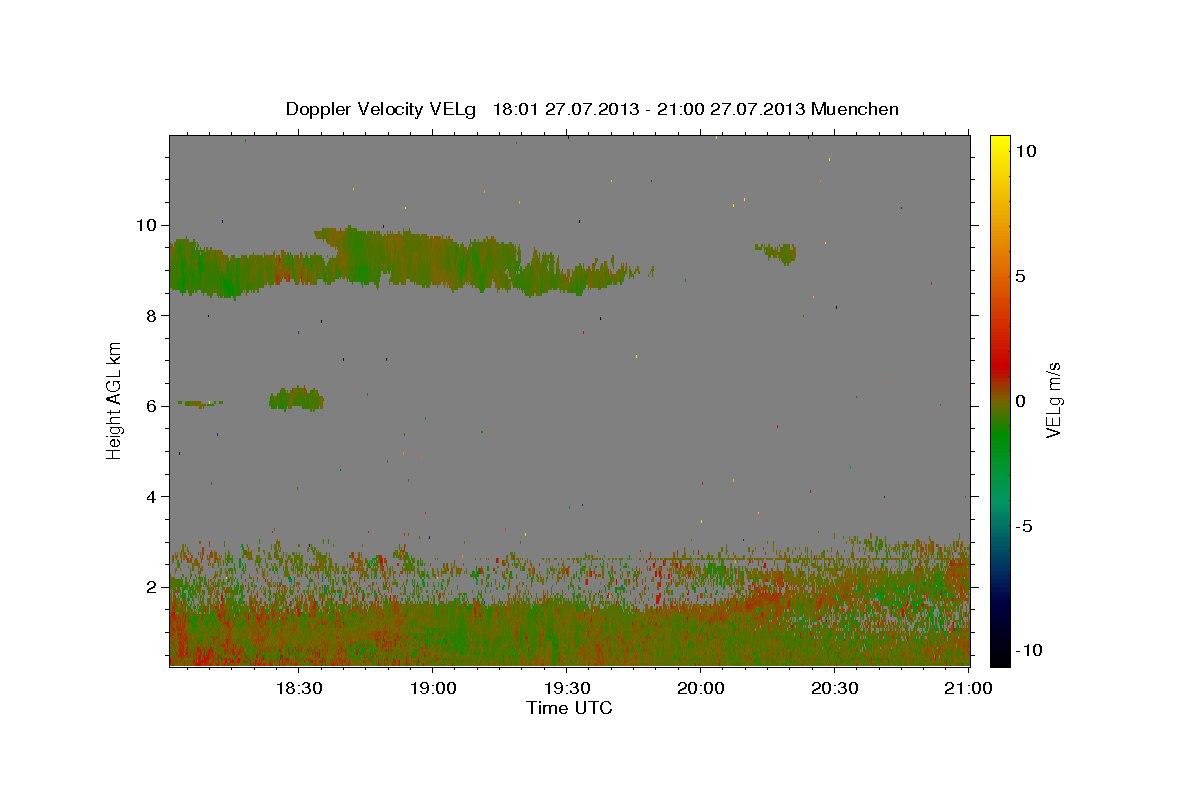Click the 'Muenchen' location in the title

click(855, 109)
